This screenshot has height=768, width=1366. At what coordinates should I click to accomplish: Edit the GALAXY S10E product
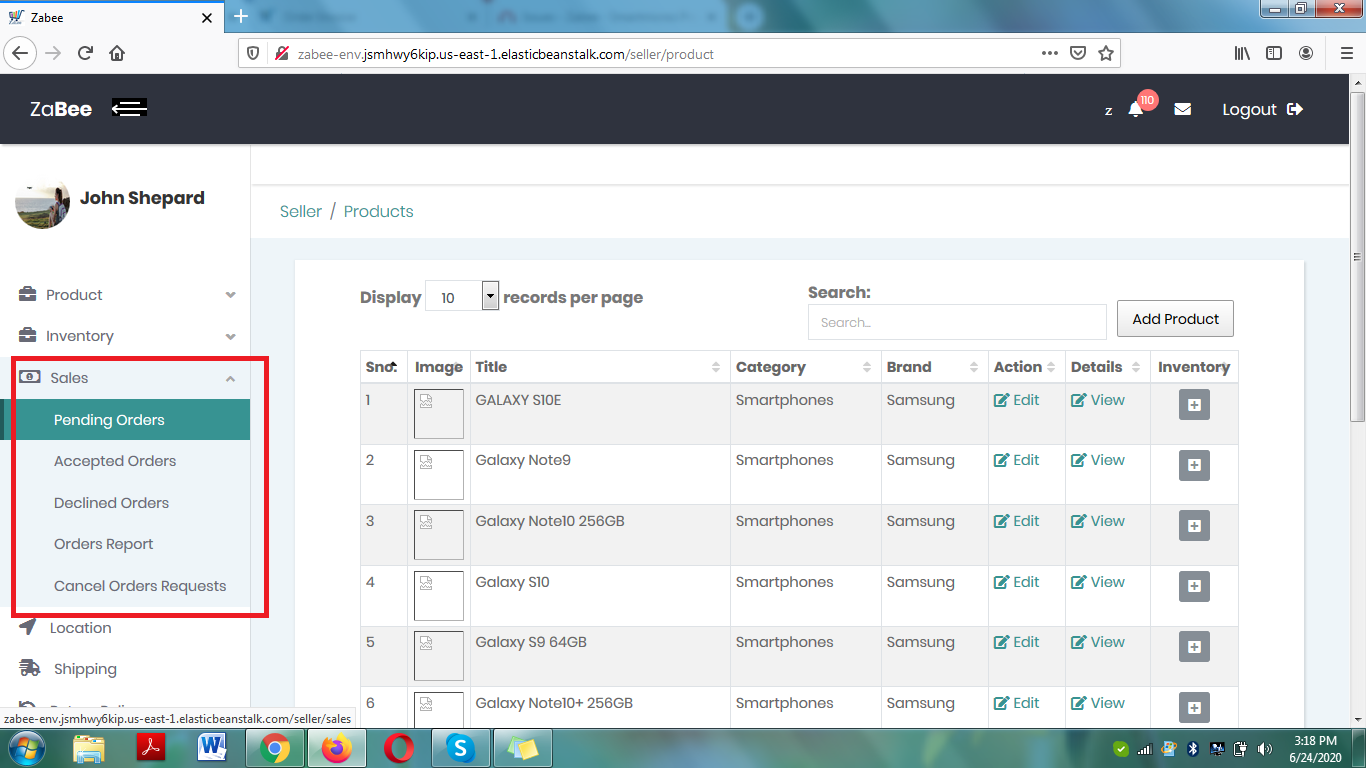(1016, 400)
